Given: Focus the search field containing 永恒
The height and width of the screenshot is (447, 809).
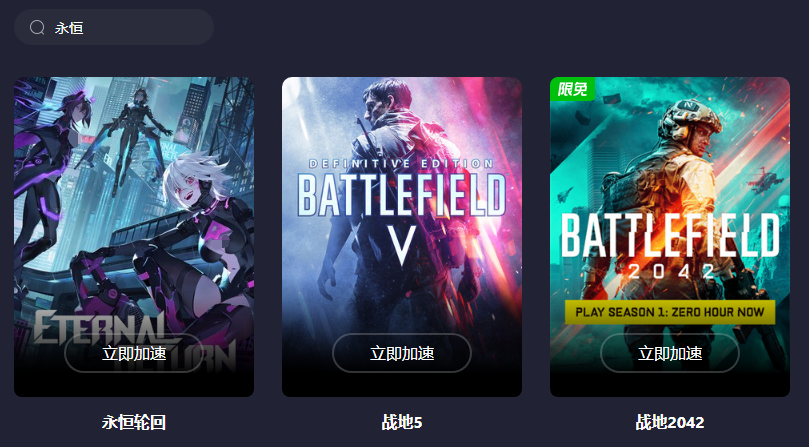Looking at the screenshot, I should (114, 27).
